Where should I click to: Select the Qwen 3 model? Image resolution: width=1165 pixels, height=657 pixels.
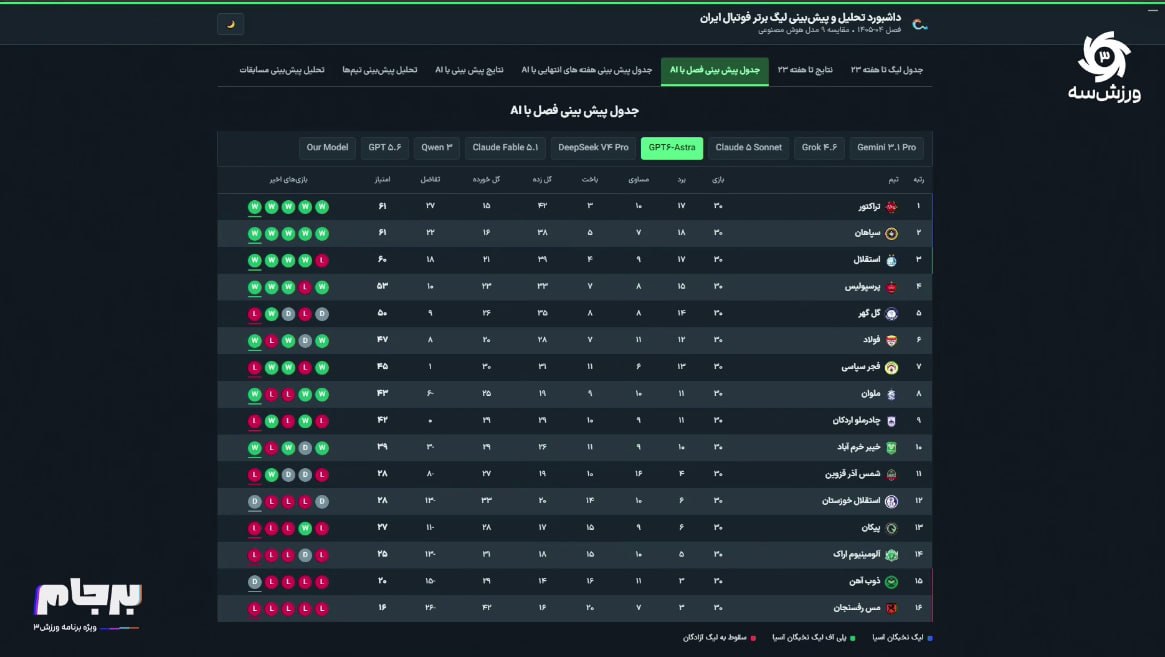coord(437,148)
